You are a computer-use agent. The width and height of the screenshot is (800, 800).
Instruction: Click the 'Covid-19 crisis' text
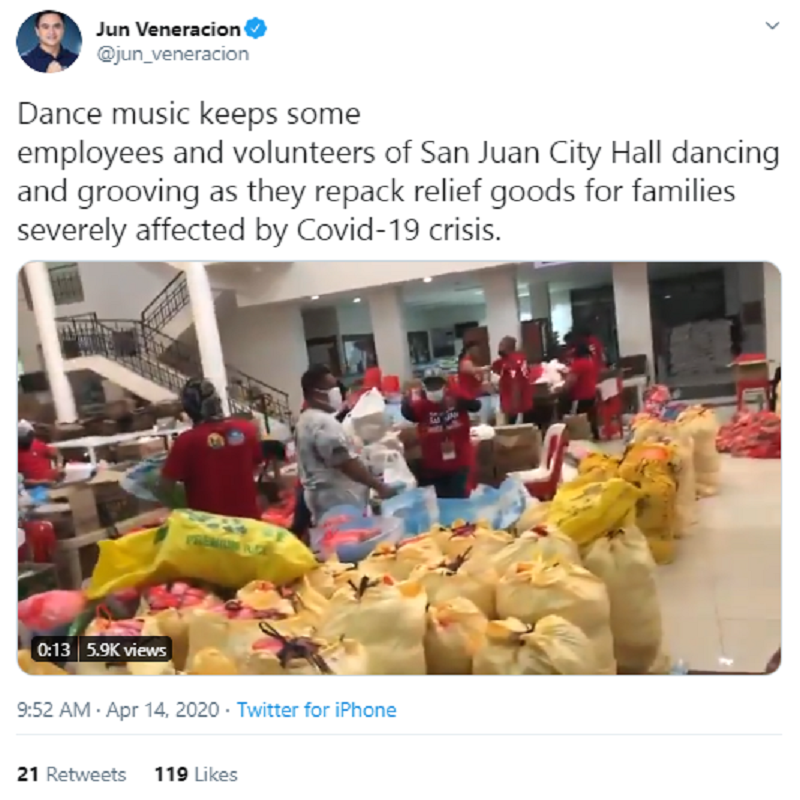coord(398,230)
